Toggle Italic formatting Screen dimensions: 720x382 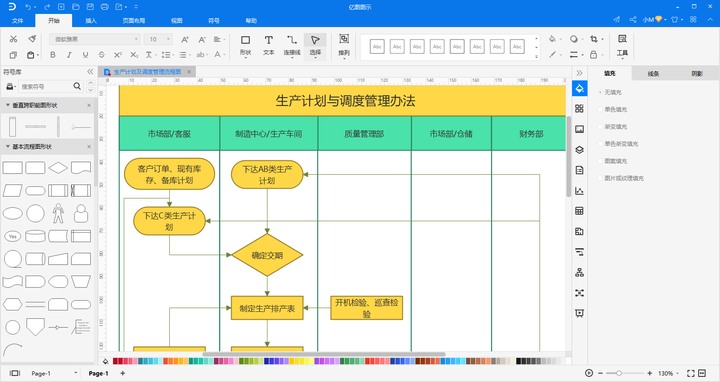tap(69, 55)
